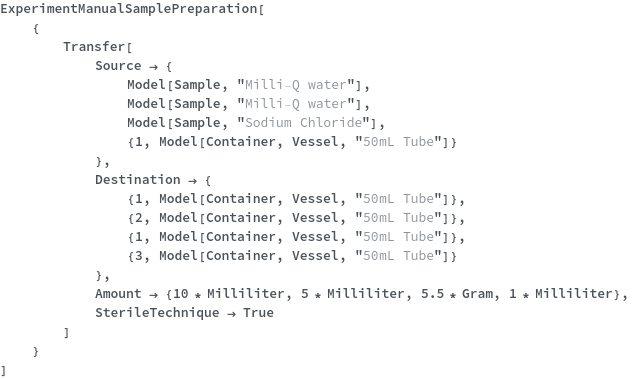The width and height of the screenshot is (634, 379).
Task: Click the ExperimentManualSamplePreparation function name
Action: coord(129,9)
